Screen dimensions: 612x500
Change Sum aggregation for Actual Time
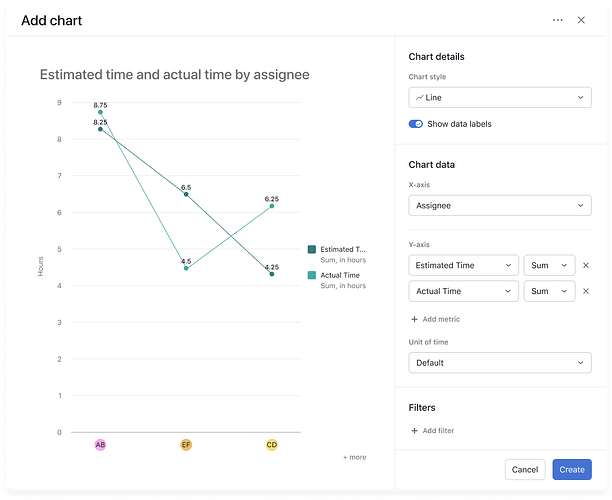tap(550, 291)
